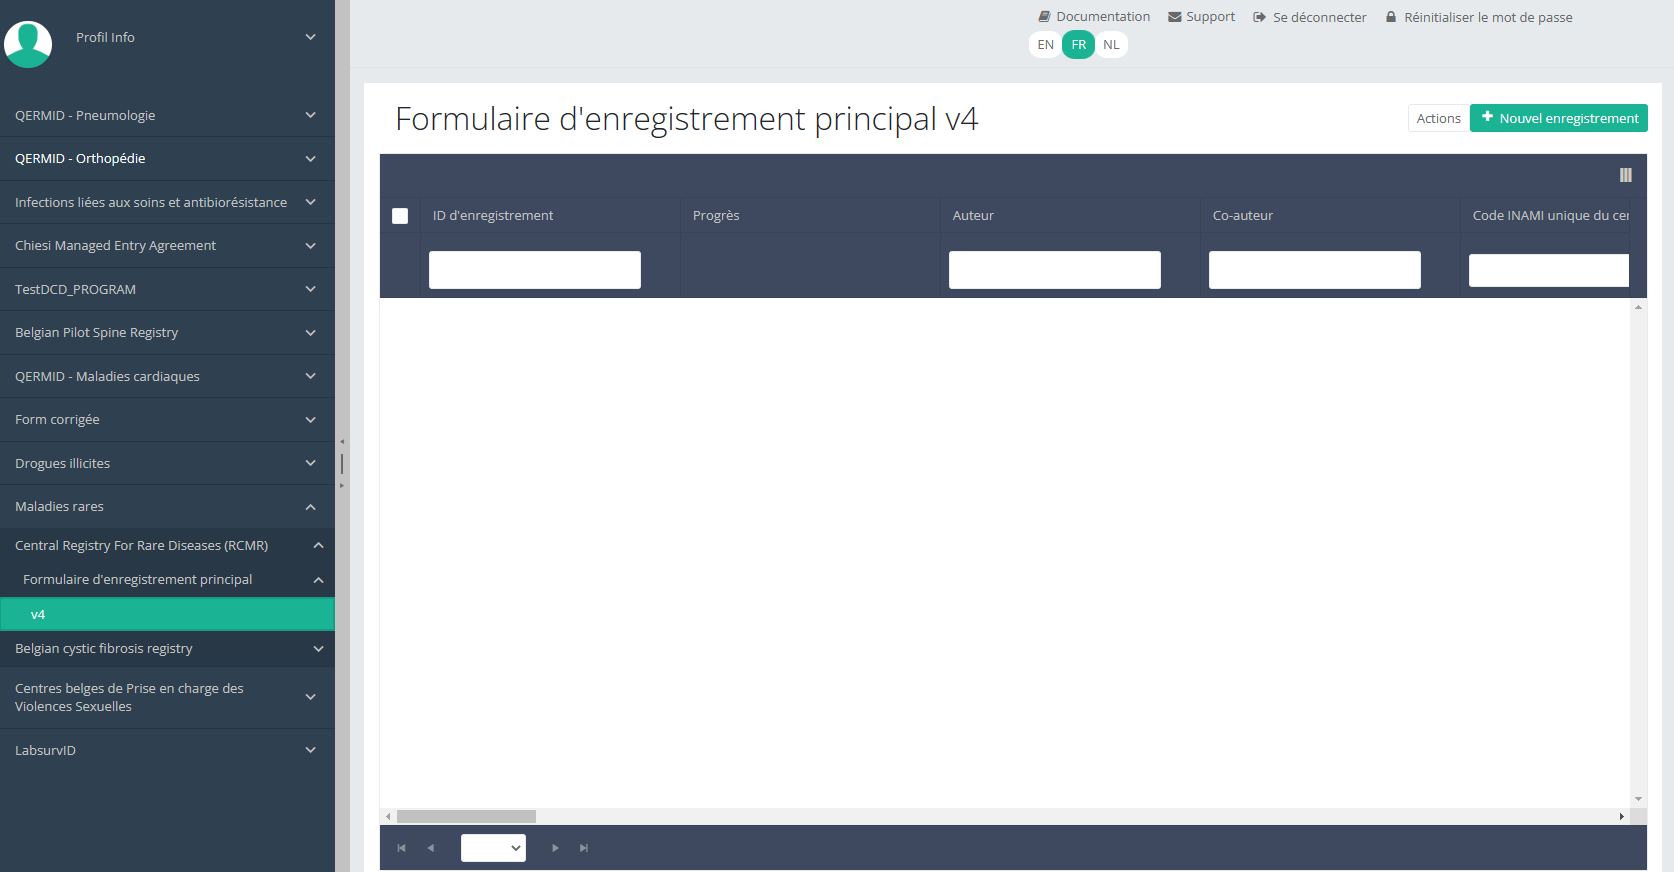Switch language to EN
Image resolution: width=1674 pixels, height=872 pixels.
click(1045, 45)
